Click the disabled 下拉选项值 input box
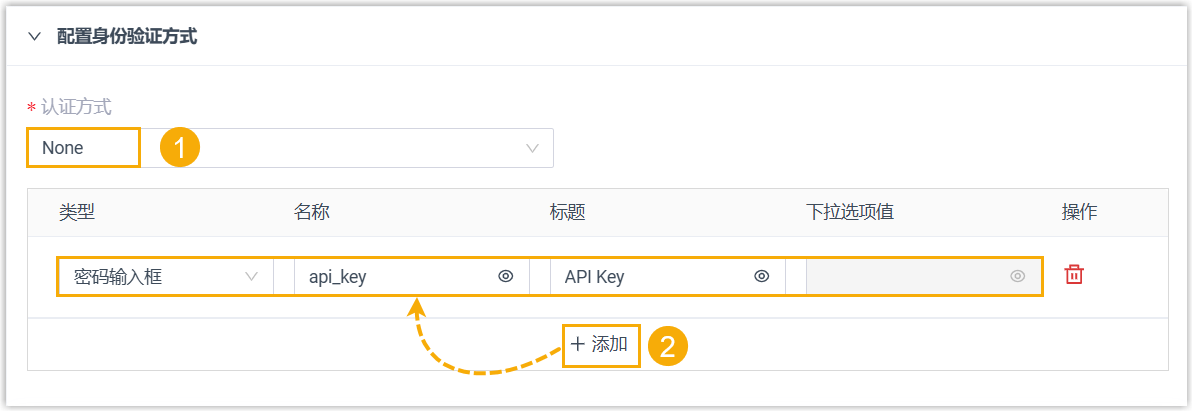 tap(905, 277)
